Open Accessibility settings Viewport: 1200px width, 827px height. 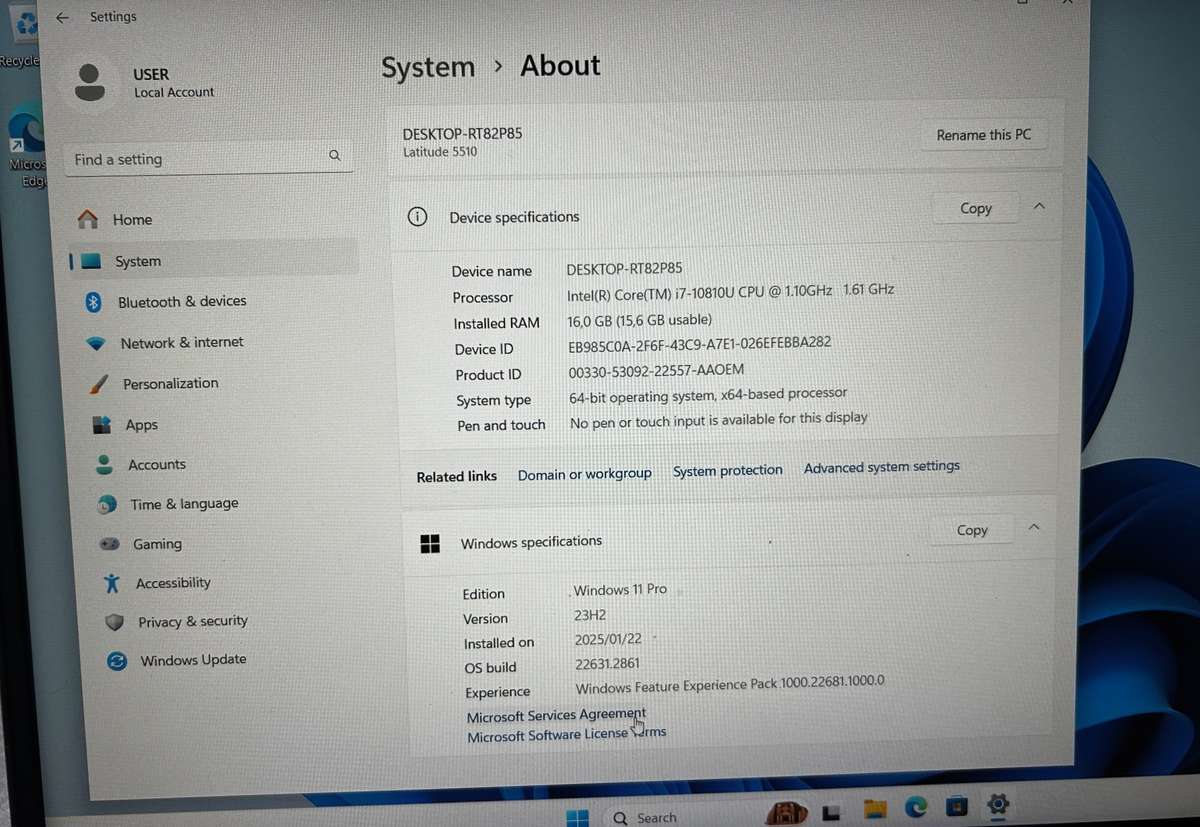pyautogui.click(x=173, y=582)
